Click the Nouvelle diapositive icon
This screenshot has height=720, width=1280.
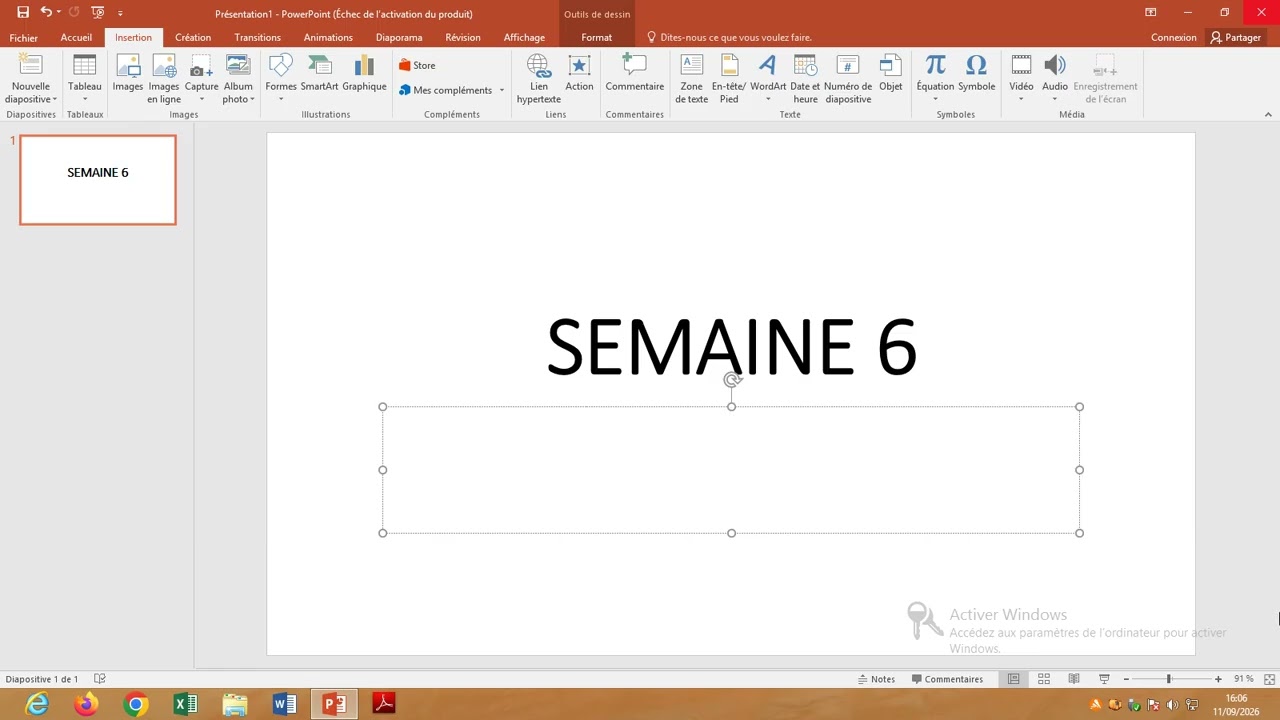click(x=31, y=65)
